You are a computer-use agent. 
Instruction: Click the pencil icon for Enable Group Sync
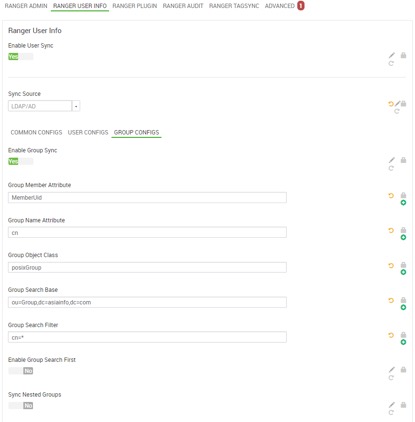click(x=392, y=160)
